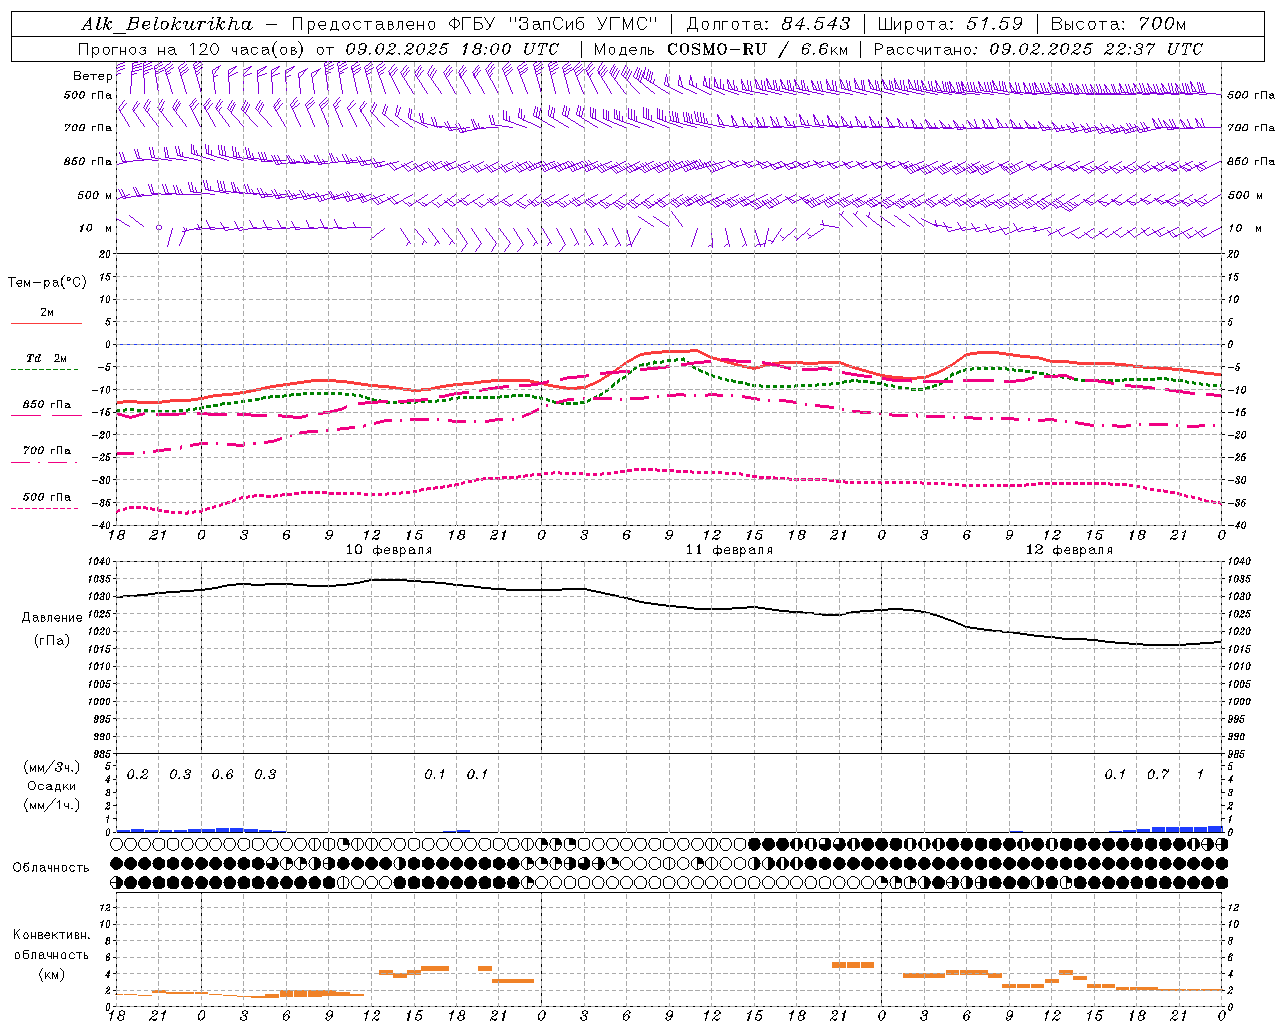1280x1024 pixels.
Task: Select the elevation label Высота: 700м
Action: point(1118,24)
